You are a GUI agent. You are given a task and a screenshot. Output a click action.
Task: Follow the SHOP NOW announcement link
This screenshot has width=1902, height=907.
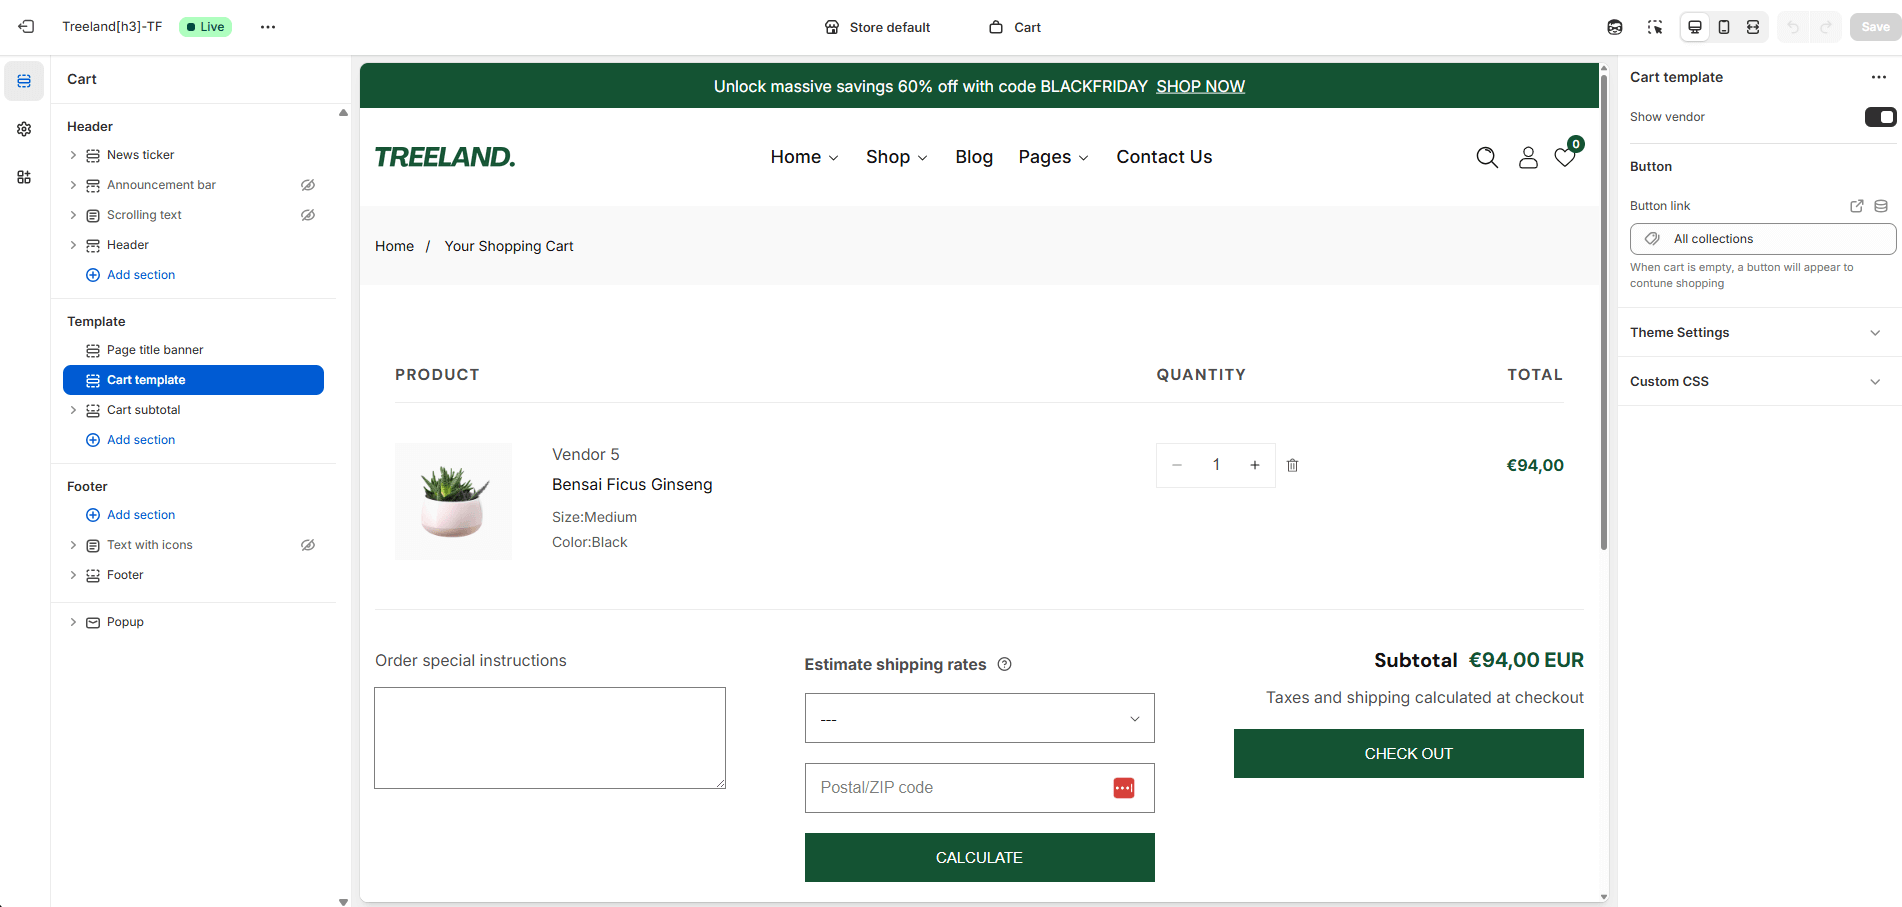pyautogui.click(x=1200, y=87)
